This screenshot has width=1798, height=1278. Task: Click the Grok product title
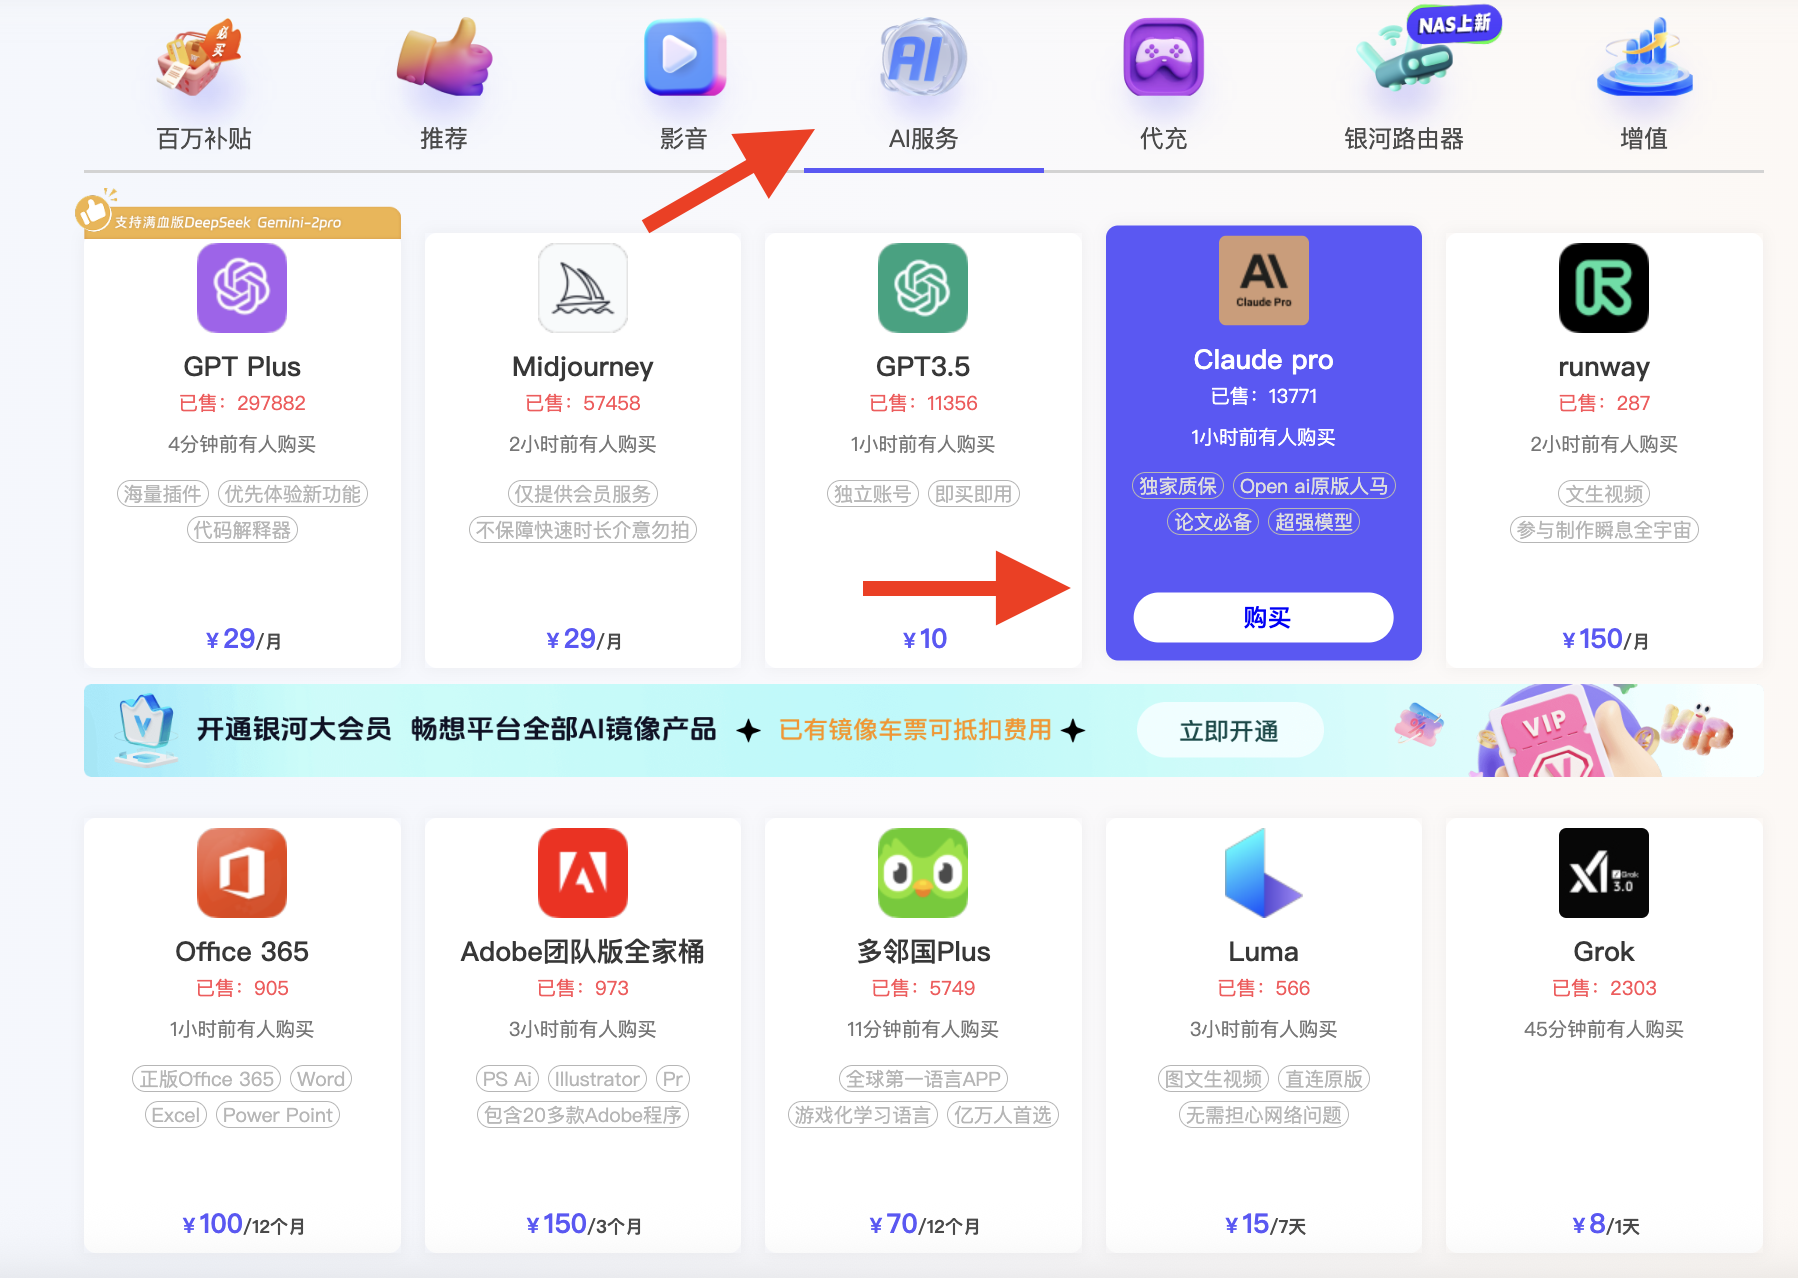(1603, 951)
